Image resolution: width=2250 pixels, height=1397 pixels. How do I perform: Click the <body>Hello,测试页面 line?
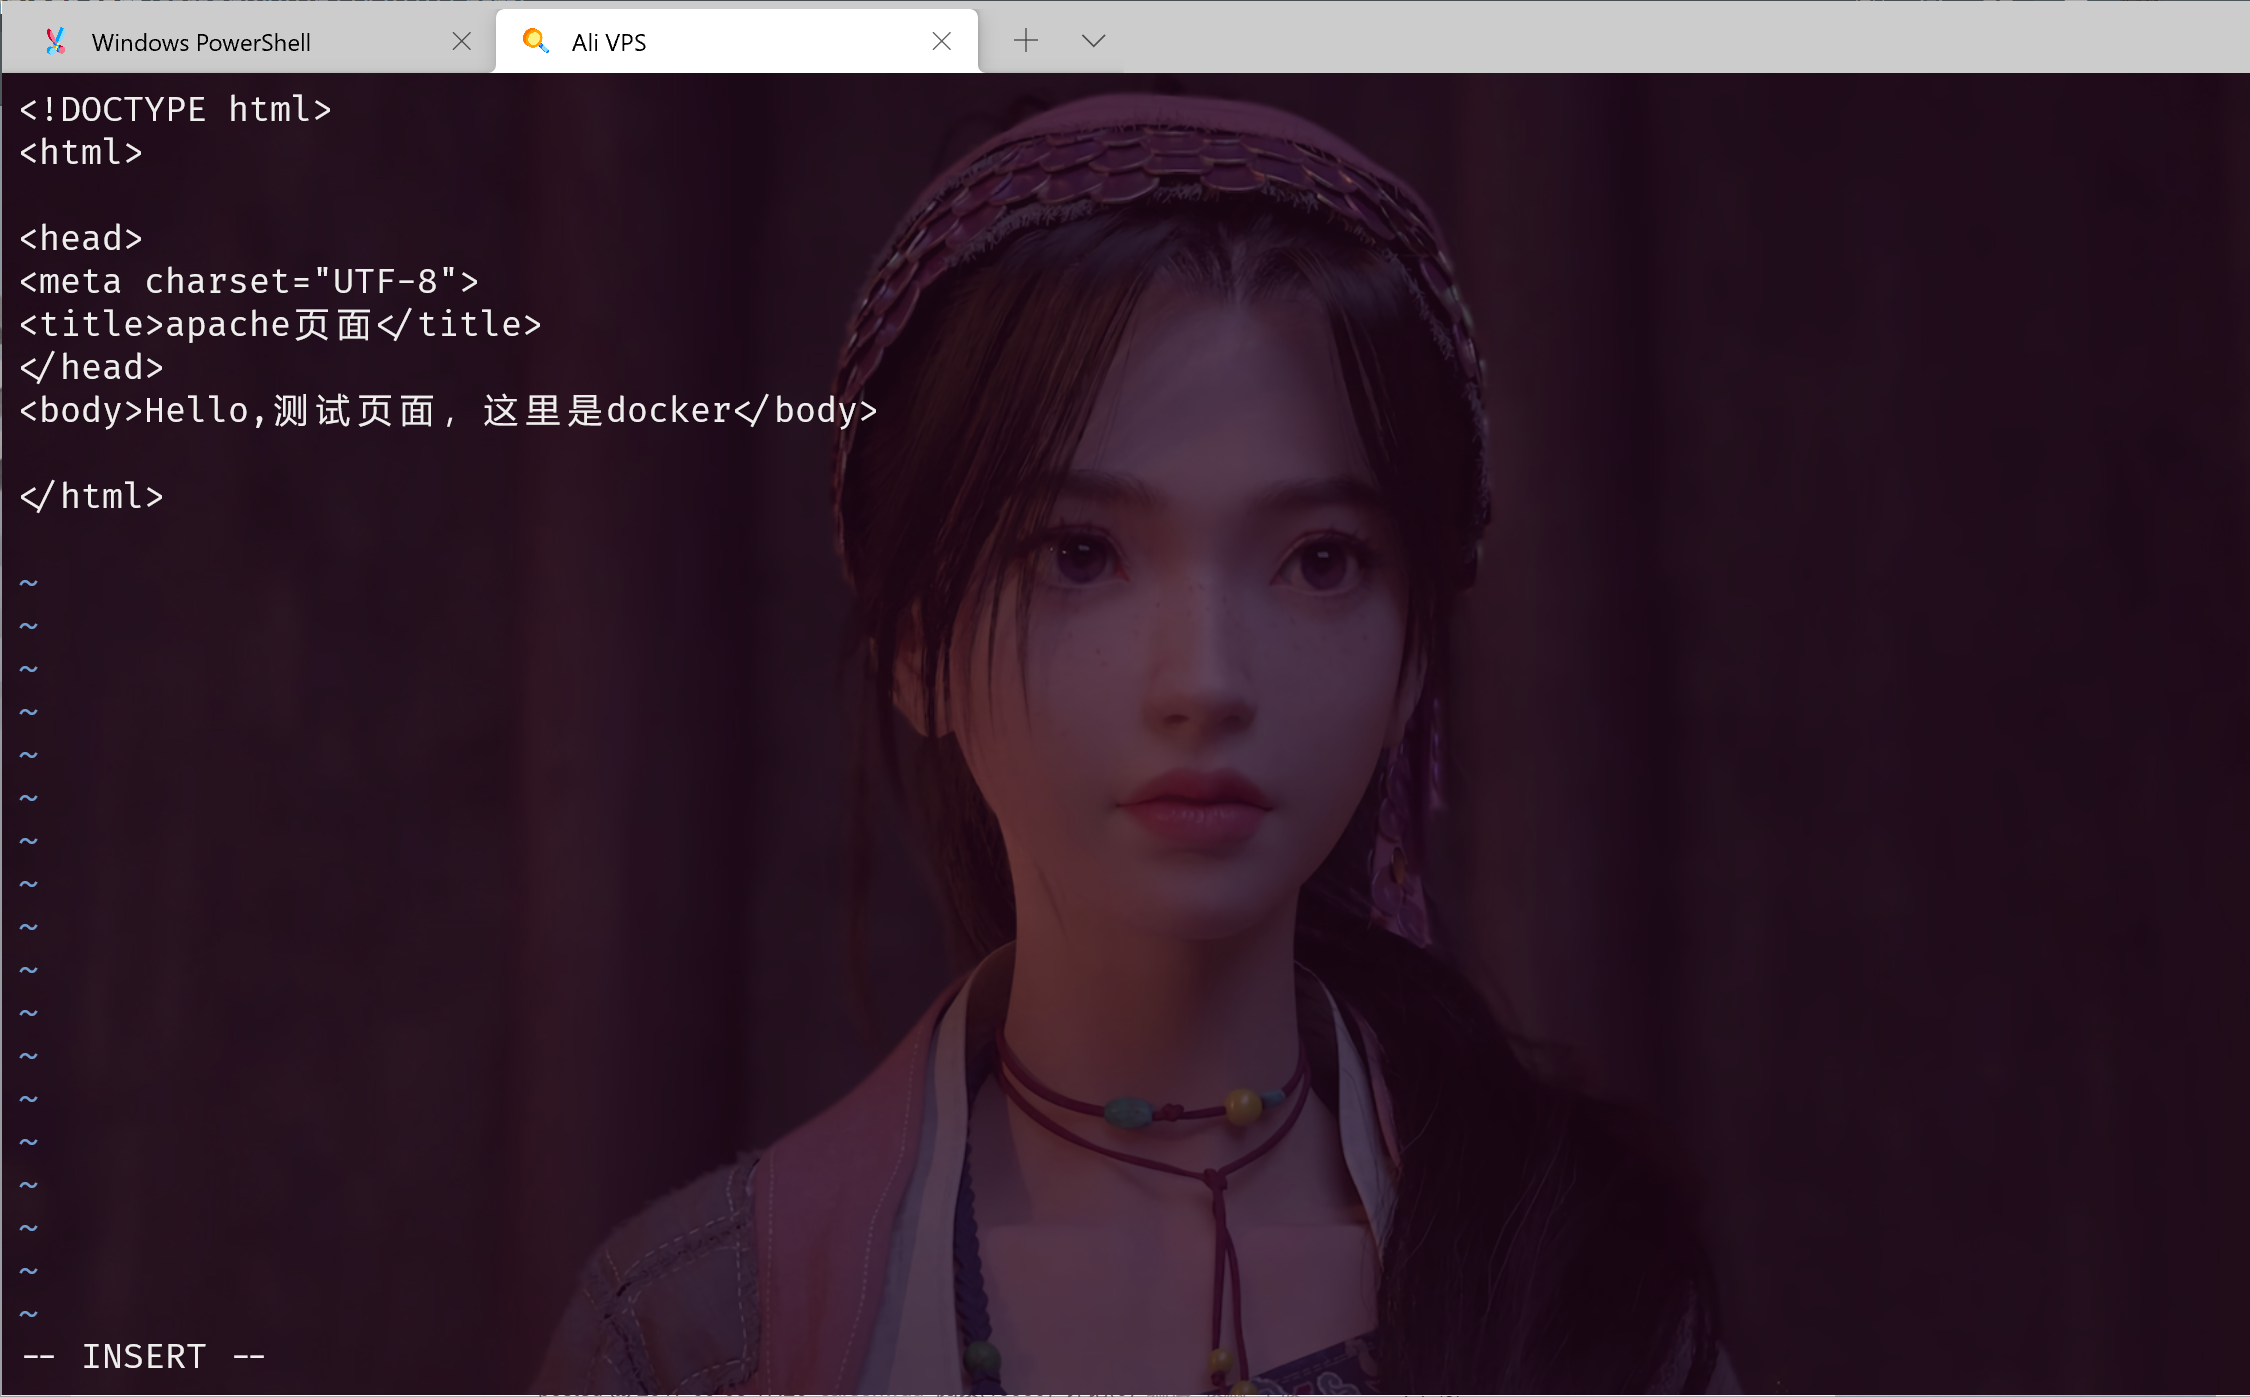(x=449, y=410)
